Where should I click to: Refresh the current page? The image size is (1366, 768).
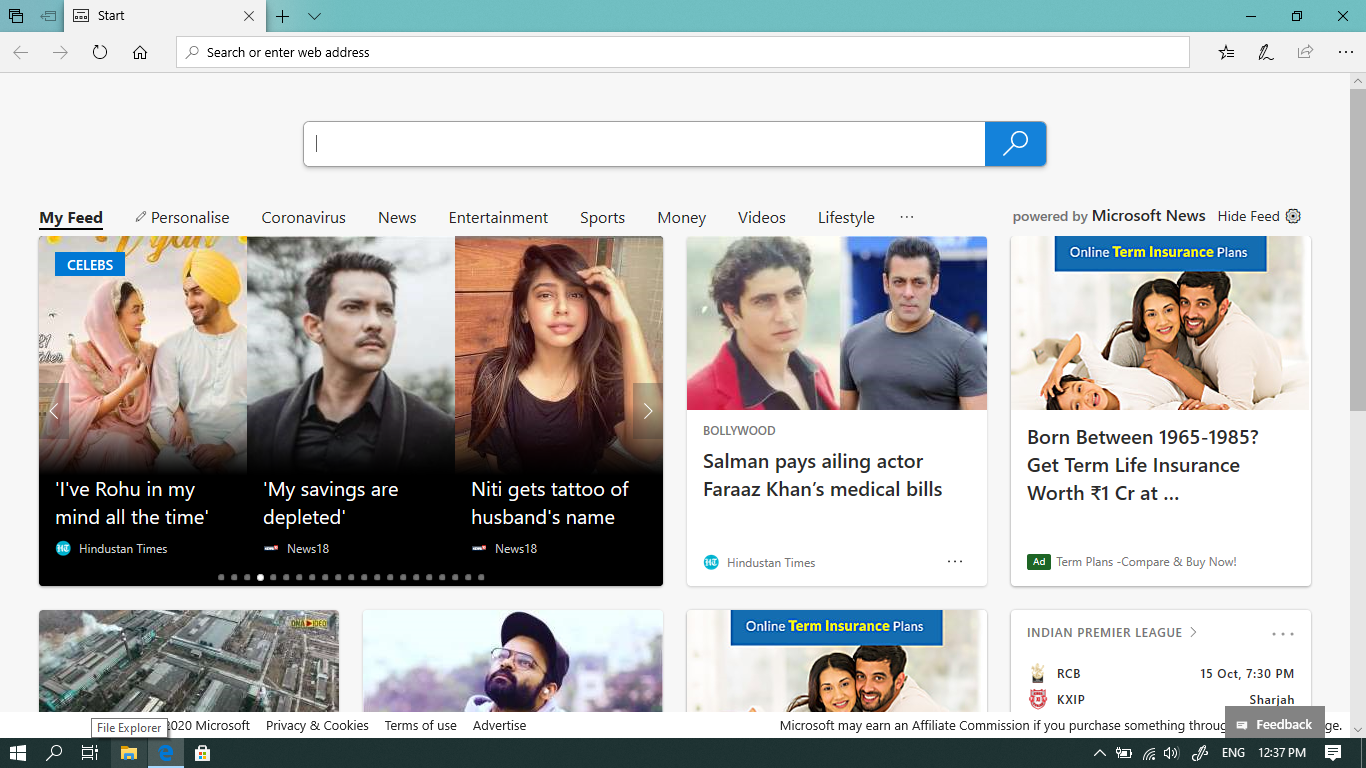click(100, 52)
